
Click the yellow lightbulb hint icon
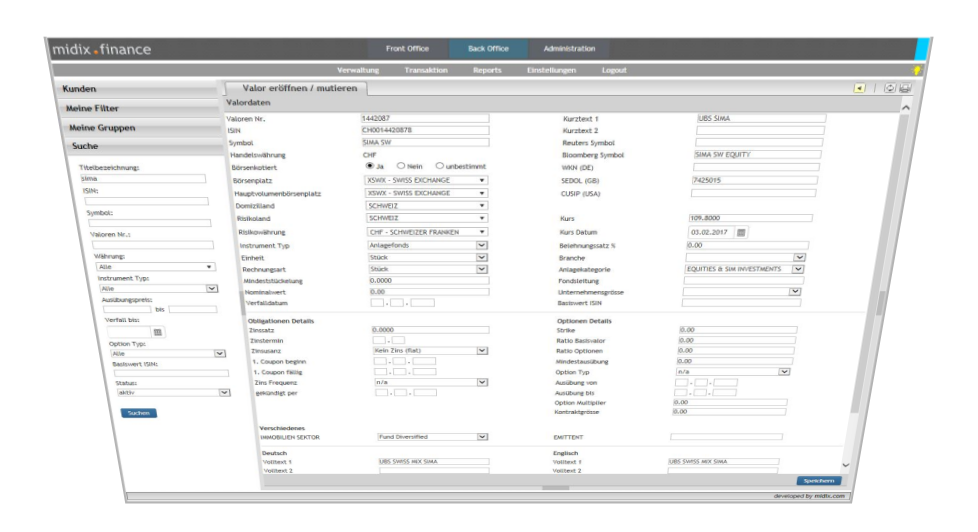[917, 70]
